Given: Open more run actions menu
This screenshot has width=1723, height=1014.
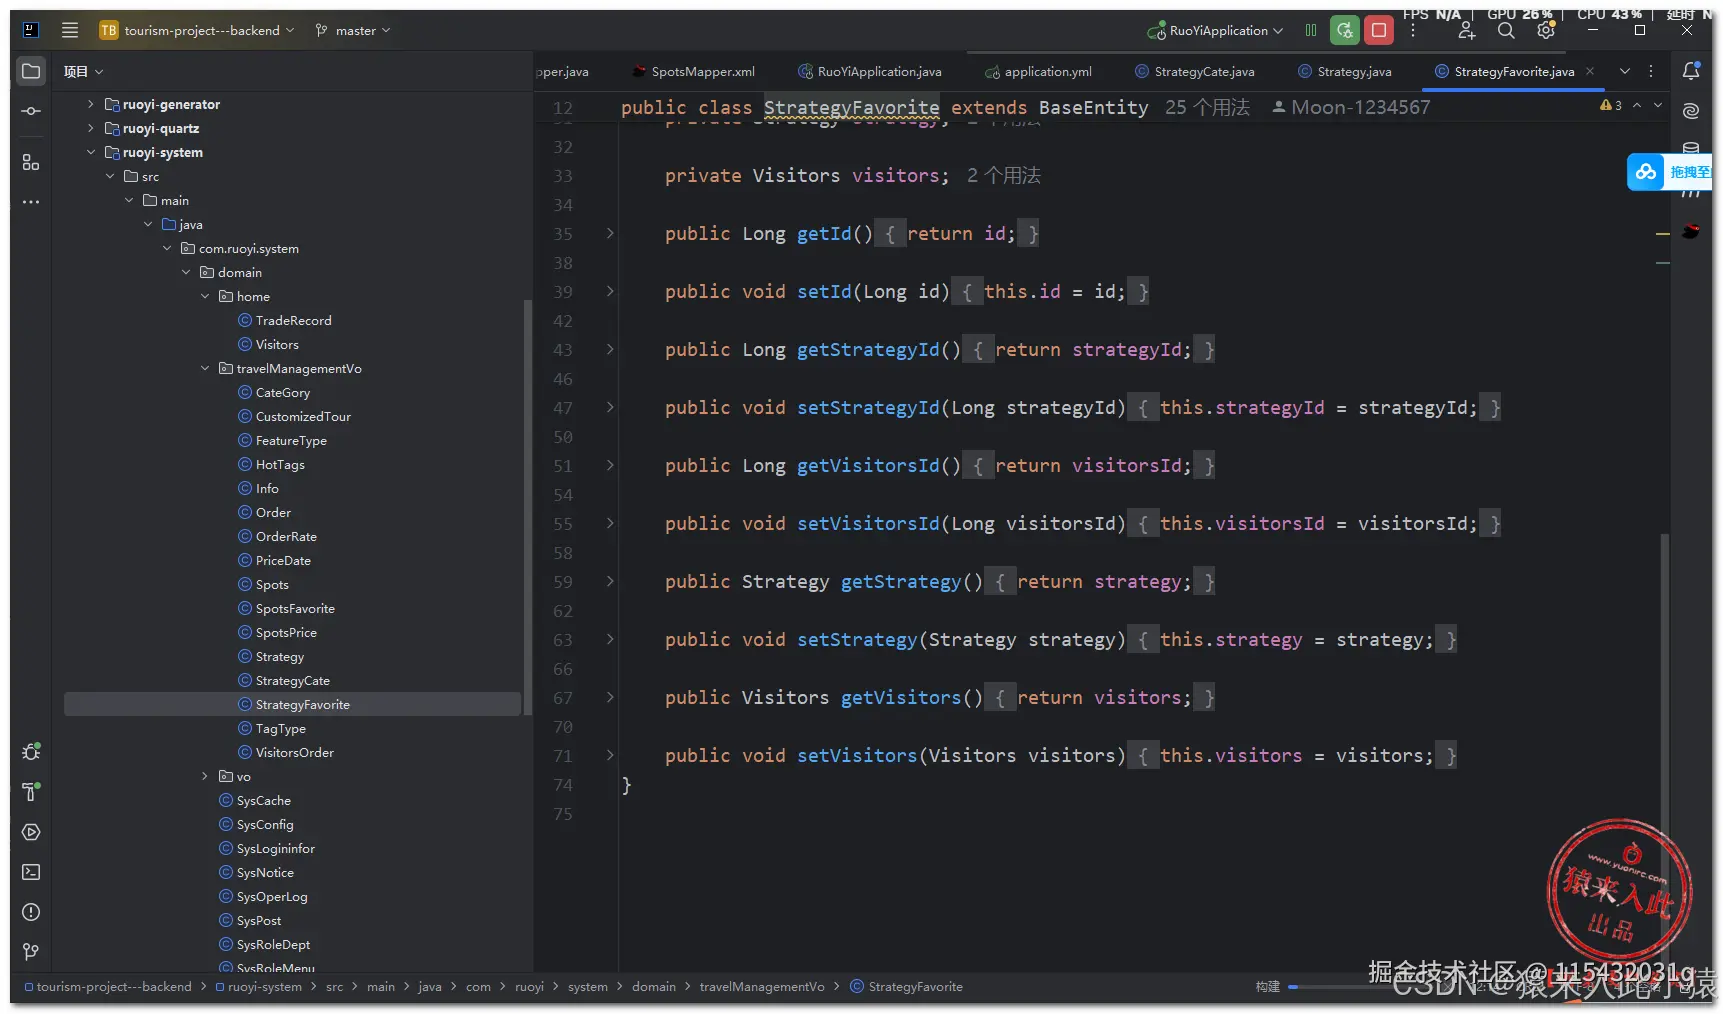Looking at the screenshot, I should 1413,30.
